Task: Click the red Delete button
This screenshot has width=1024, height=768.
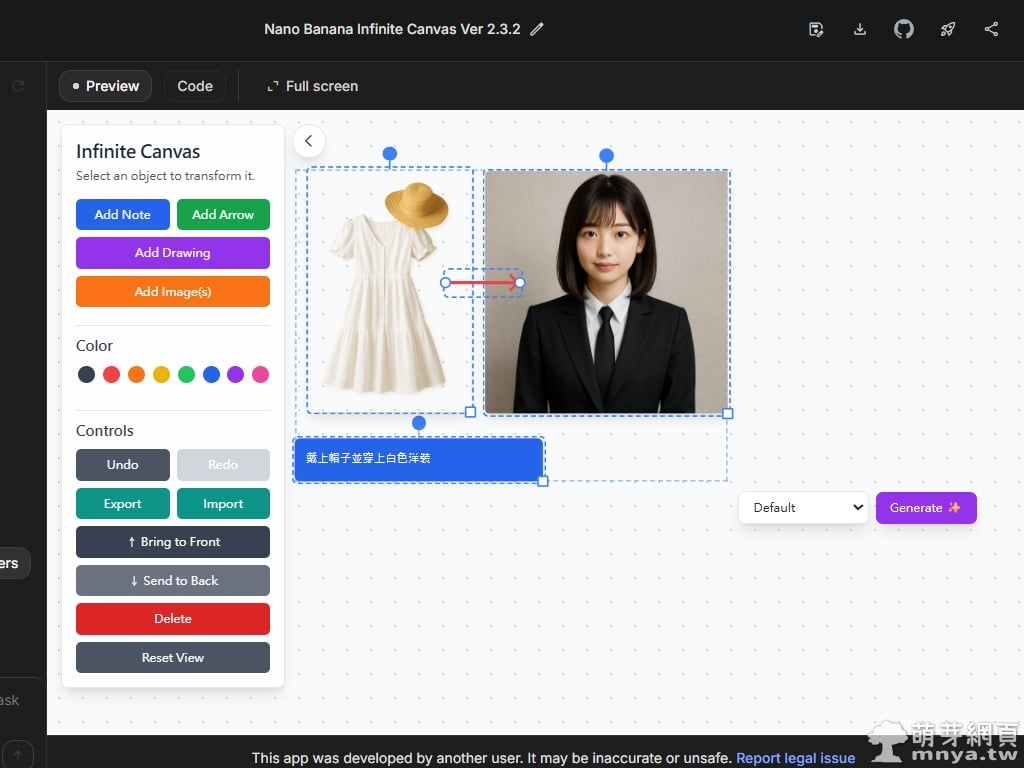Action: [173, 619]
